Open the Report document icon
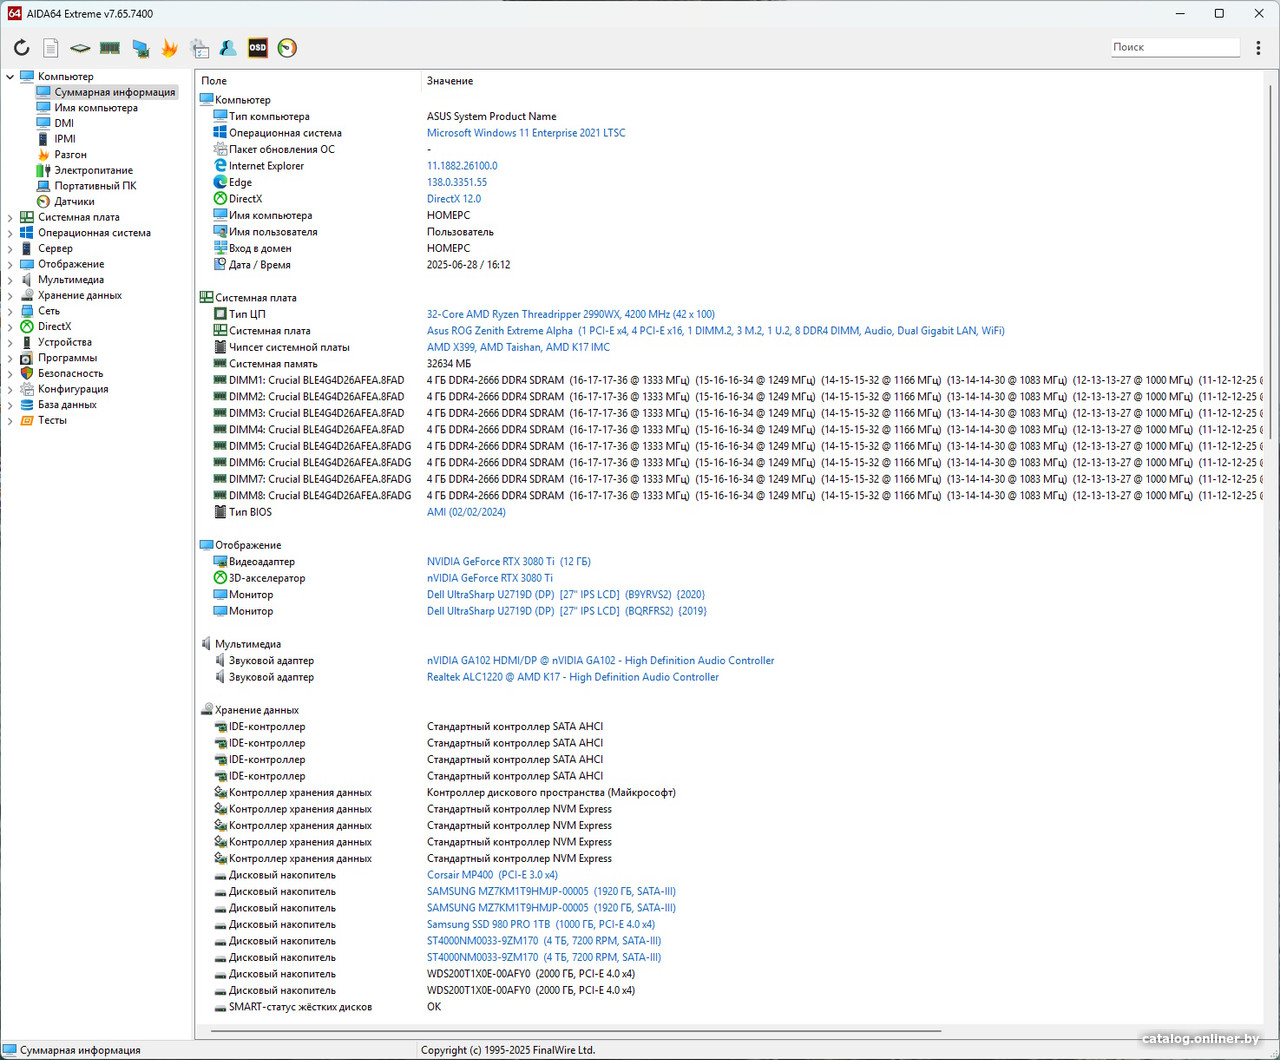Image resolution: width=1280 pixels, height=1060 pixels. [51, 48]
